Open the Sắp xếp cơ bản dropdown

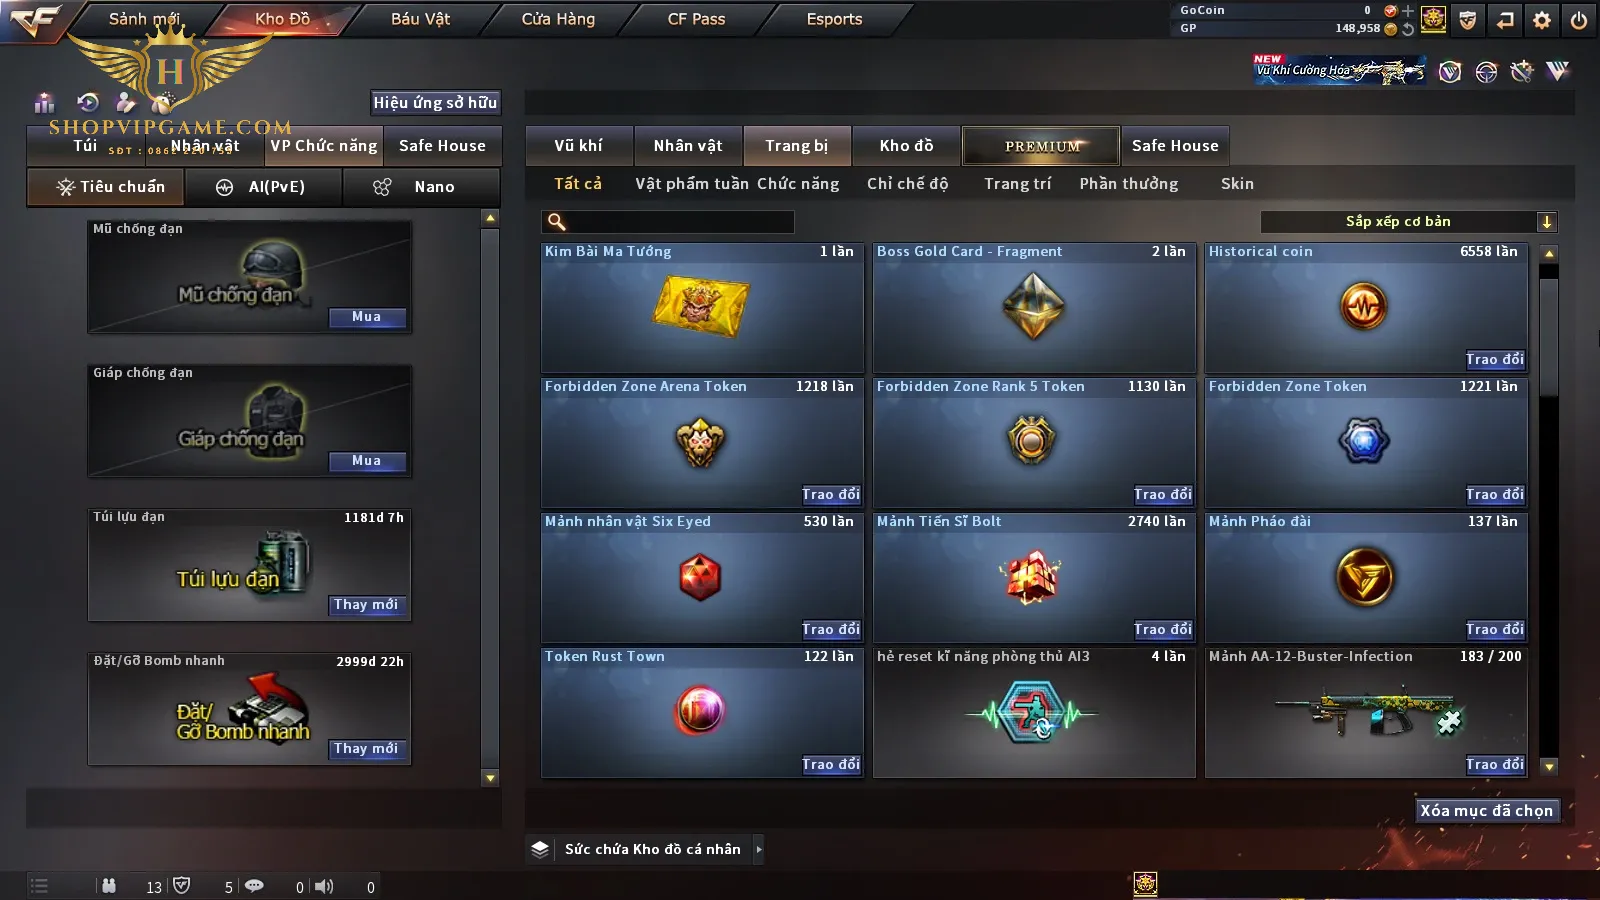[x=1410, y=222]
